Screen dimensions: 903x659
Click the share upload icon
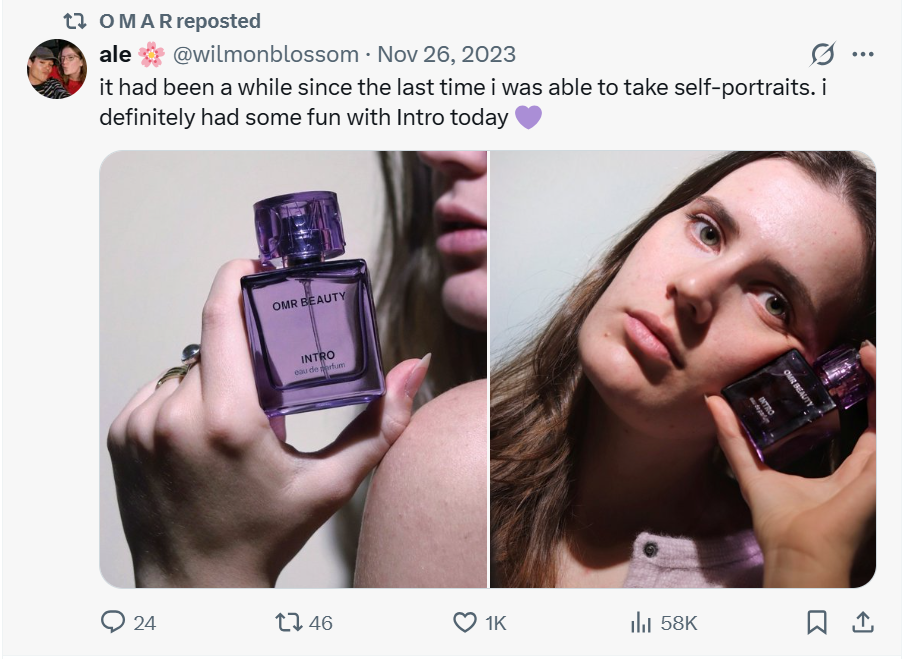coord(861,622)
